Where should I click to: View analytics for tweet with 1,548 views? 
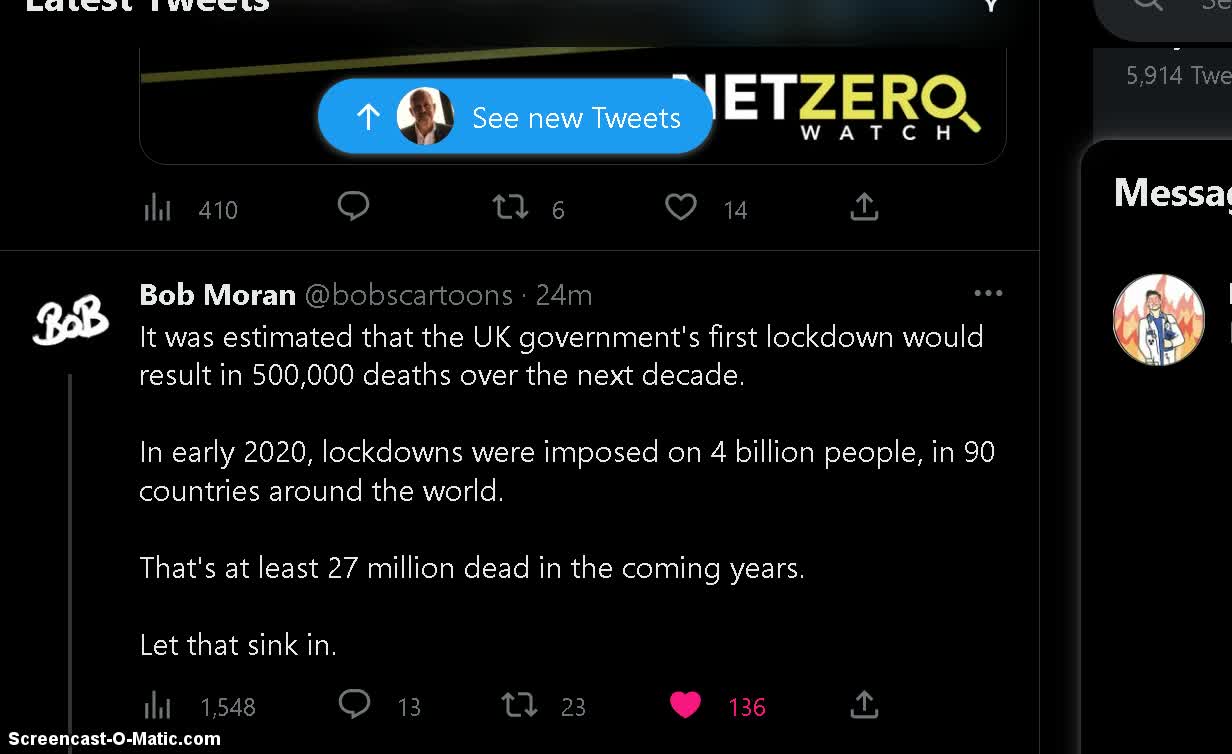tap(158, 706)
